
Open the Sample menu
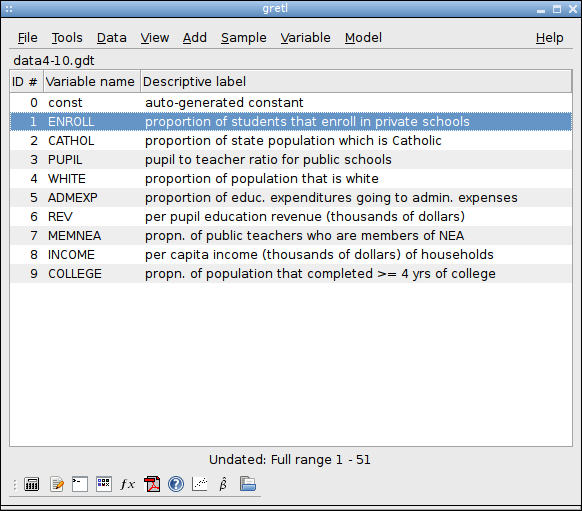[243, 37]
